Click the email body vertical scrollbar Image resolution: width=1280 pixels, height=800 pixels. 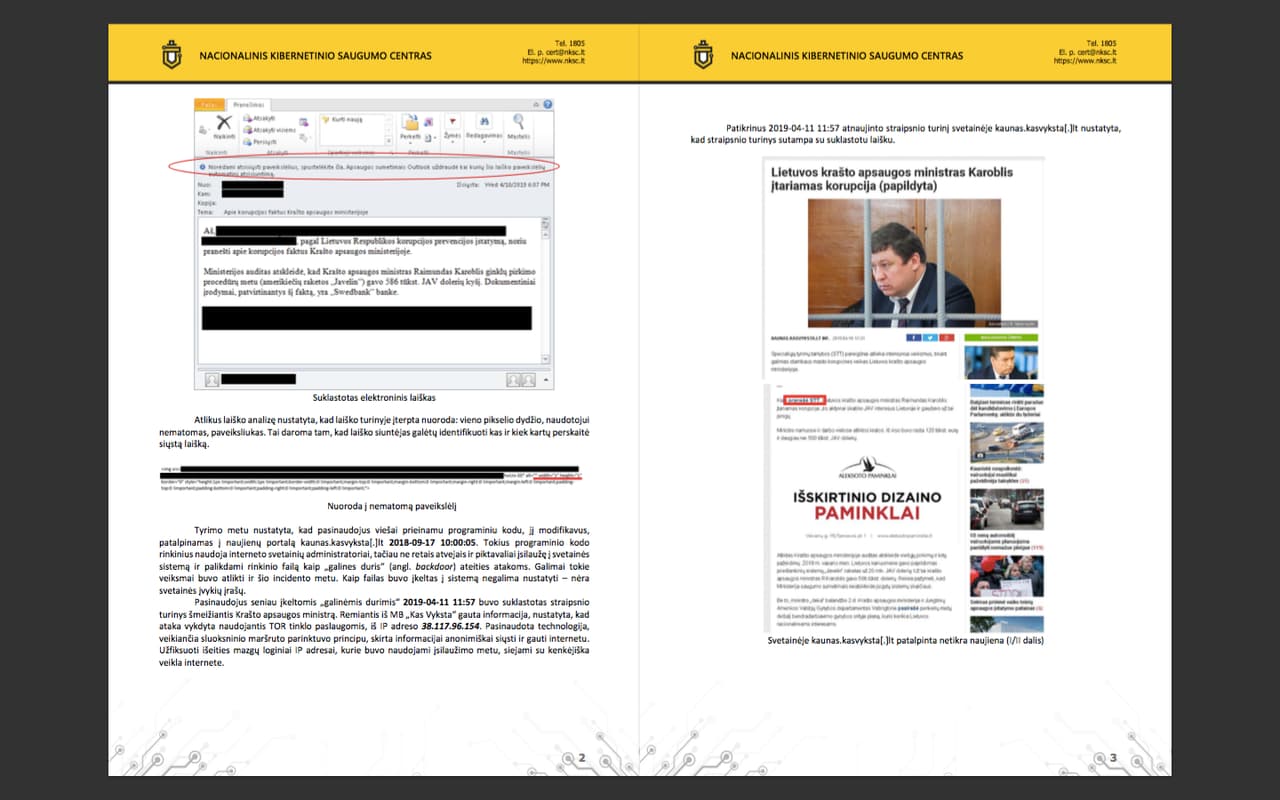point(545,291)
